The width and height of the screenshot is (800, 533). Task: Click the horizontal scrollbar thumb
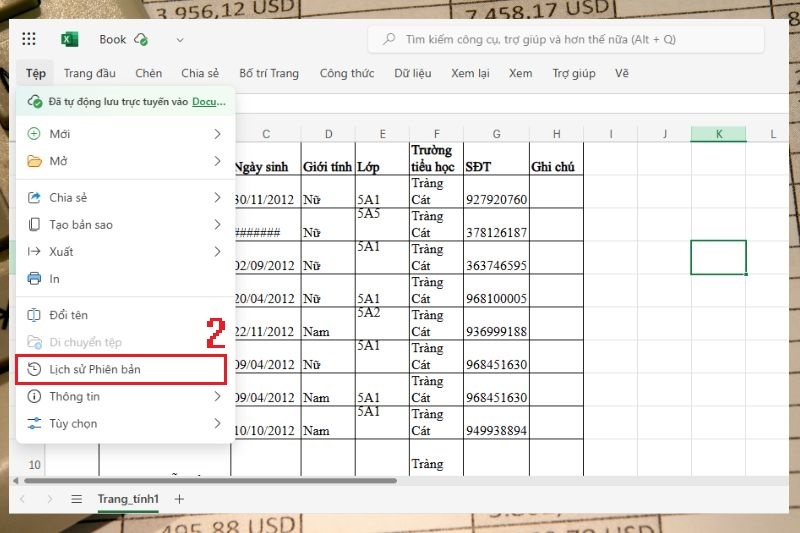pyautogui.click(x=210, y=480)
